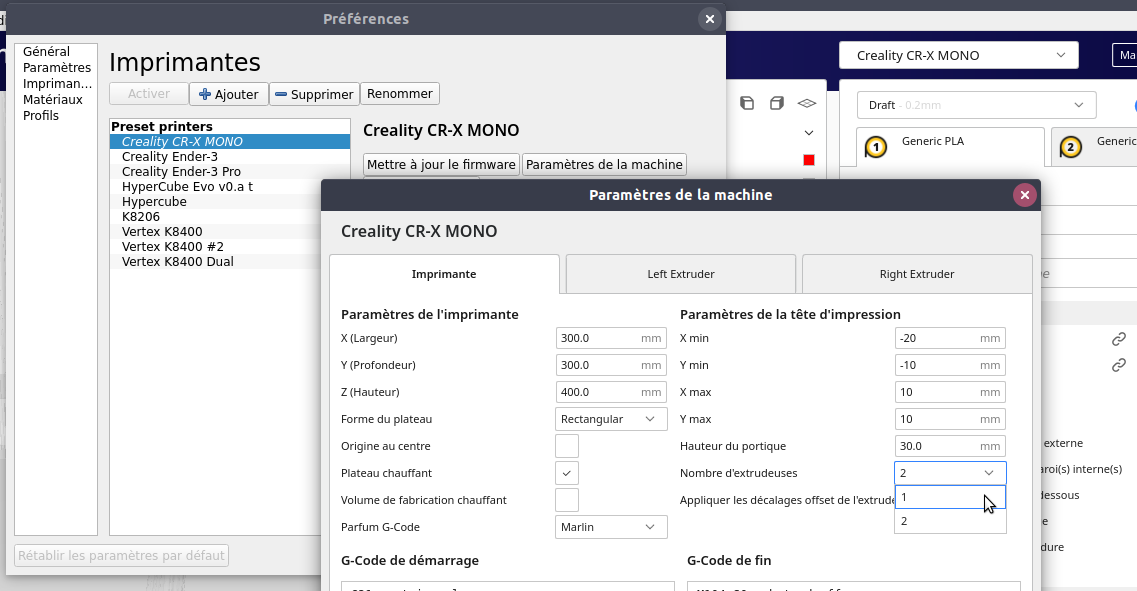Click the minus icon on Supprimer button
1137x591 pixels.
[281, 94]
